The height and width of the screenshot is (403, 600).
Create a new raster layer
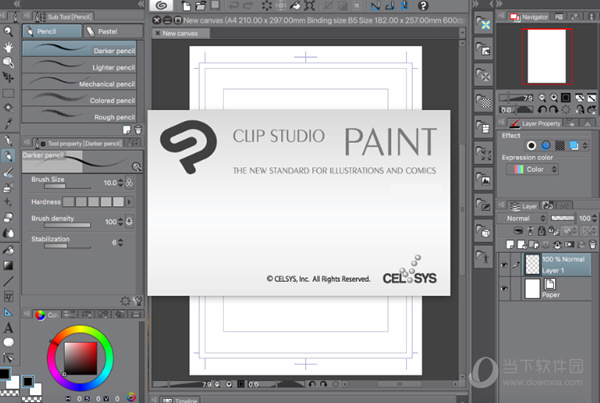[x=510, y=244]
